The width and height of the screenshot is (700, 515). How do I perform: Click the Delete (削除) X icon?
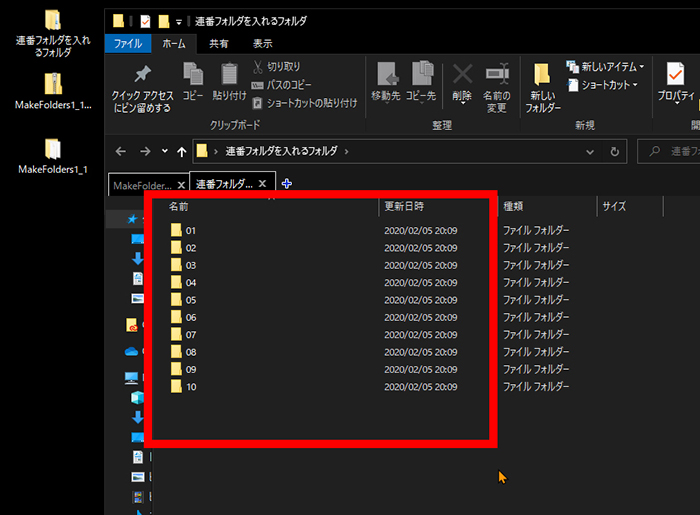click(461, 75)
